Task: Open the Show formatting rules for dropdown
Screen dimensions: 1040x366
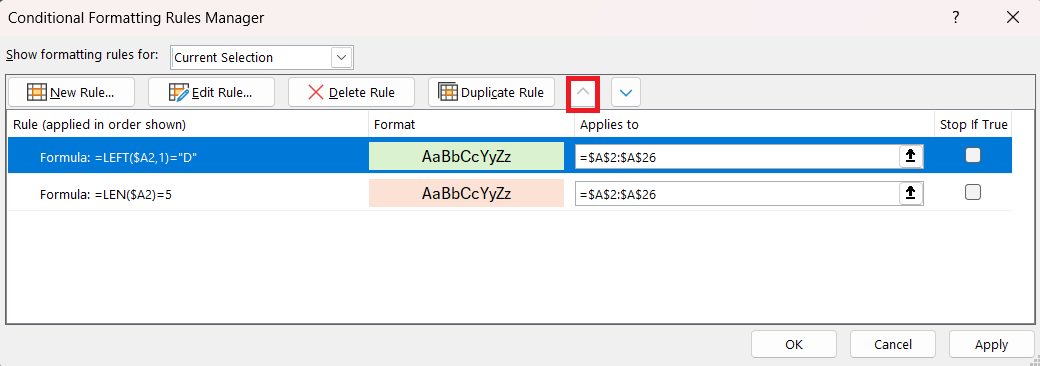Action: pyautogui.click(x=342, y=58)
